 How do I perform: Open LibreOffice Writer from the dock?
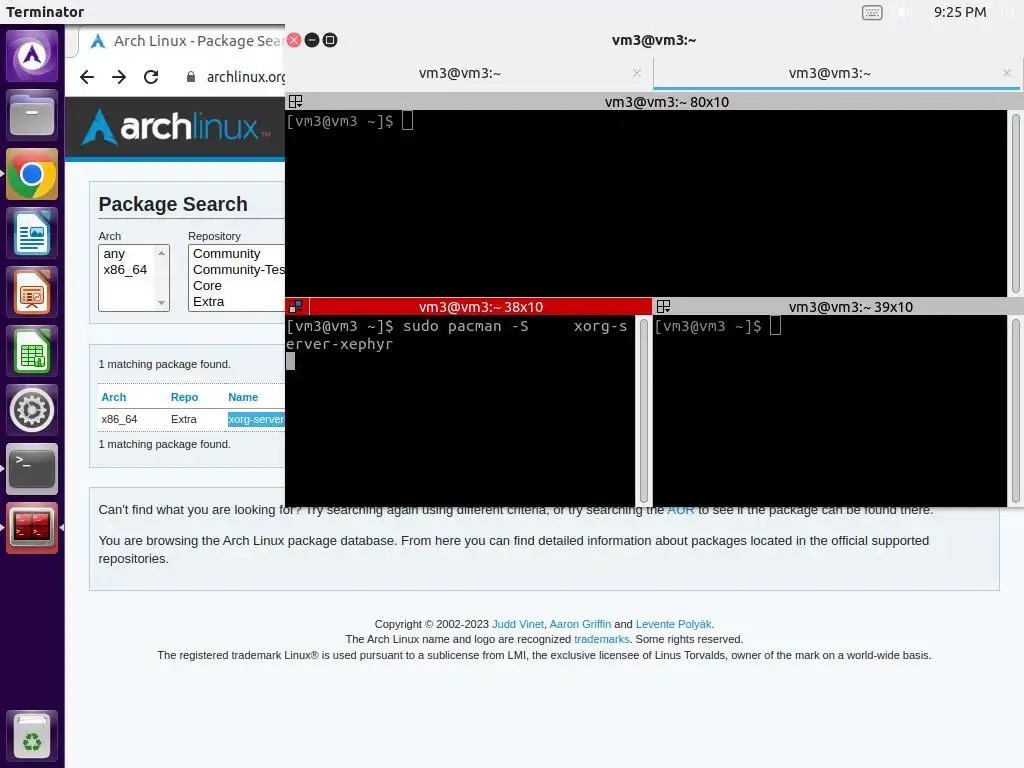(x=32, y=233)
